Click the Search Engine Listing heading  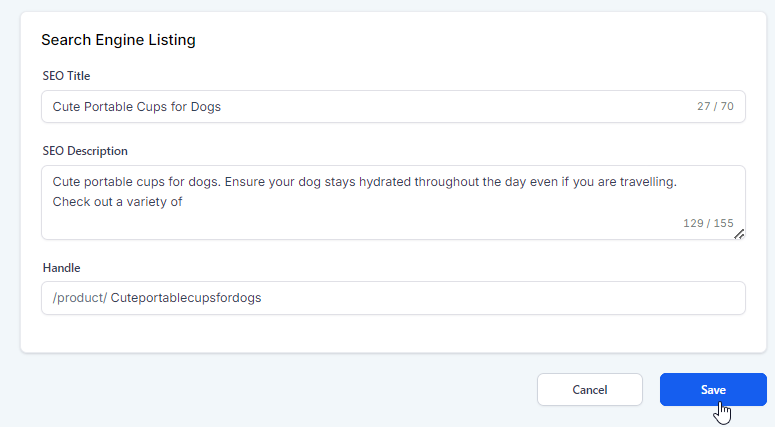[118, 40]
